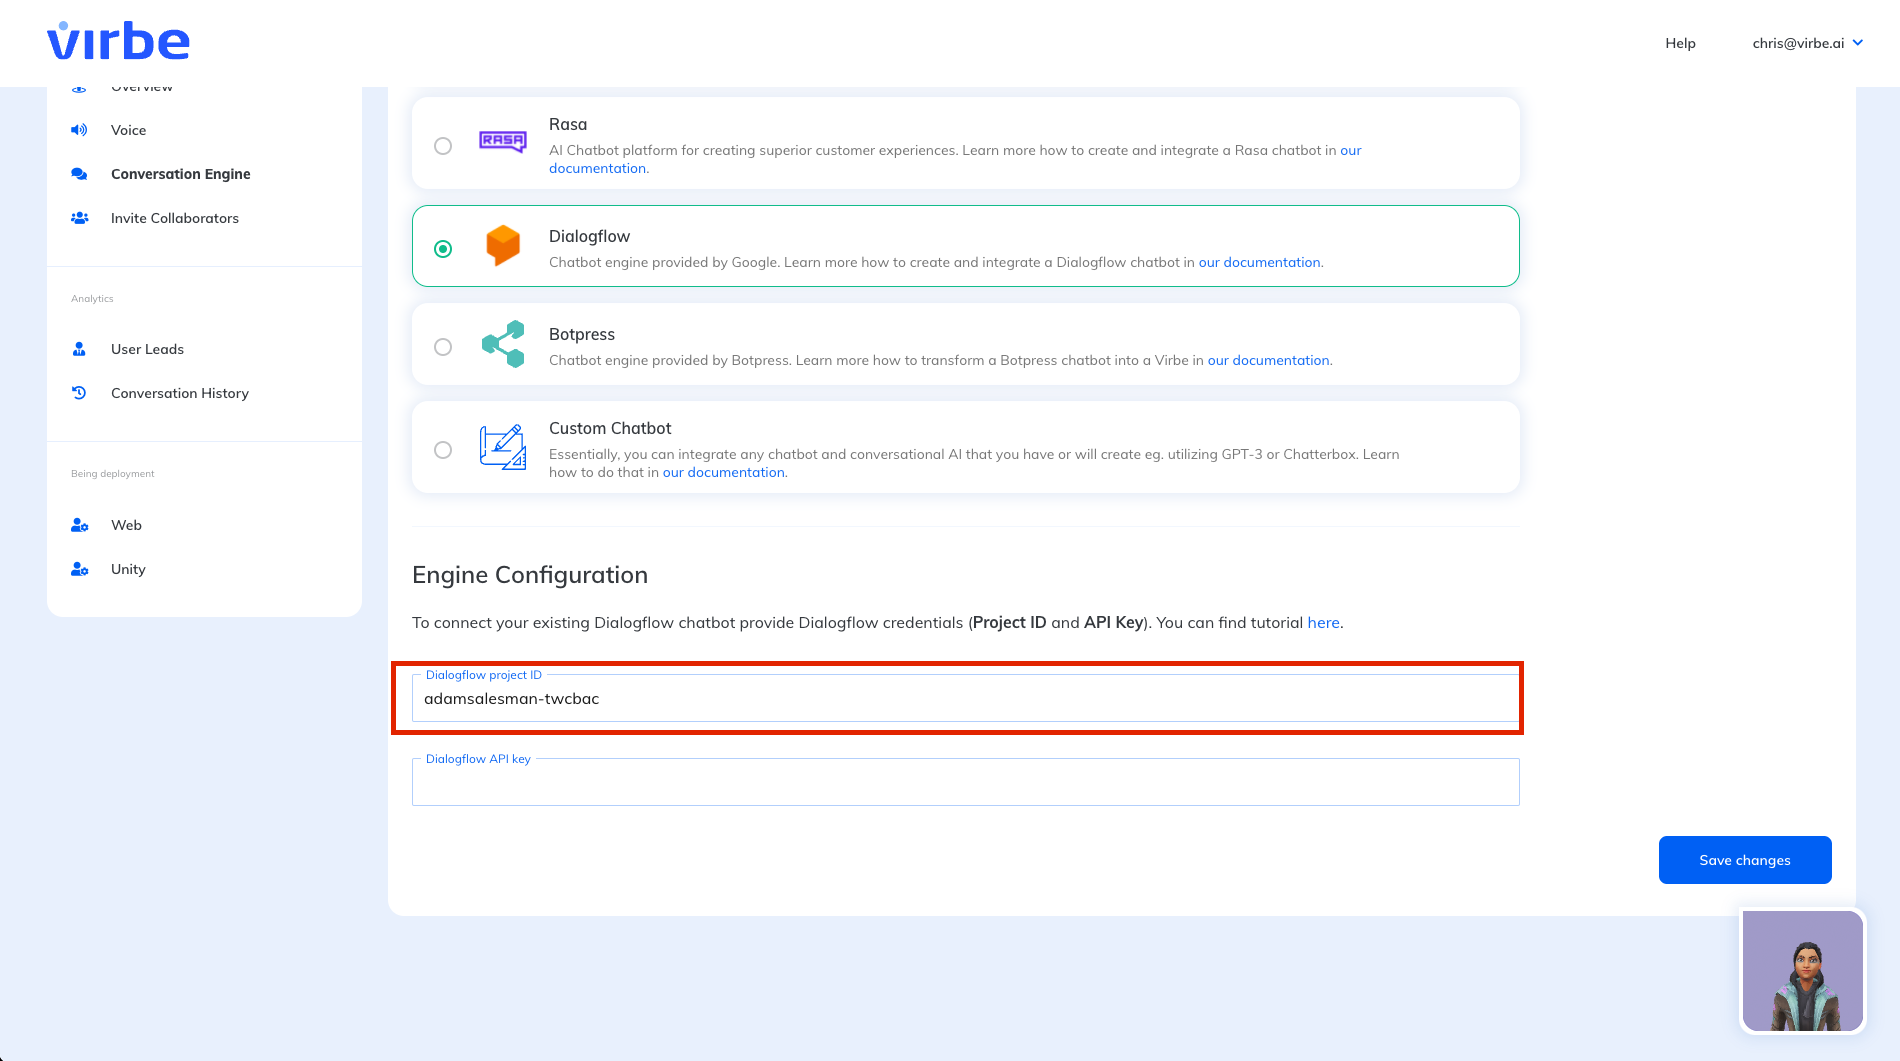Viewport: 1900px width, 1061px height.
Task: Click the tutorial 'here' link
Action: [1323, 622]
